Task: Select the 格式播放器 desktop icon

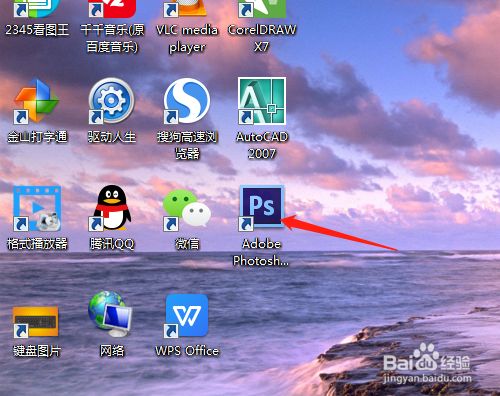Action: [37, 209]
